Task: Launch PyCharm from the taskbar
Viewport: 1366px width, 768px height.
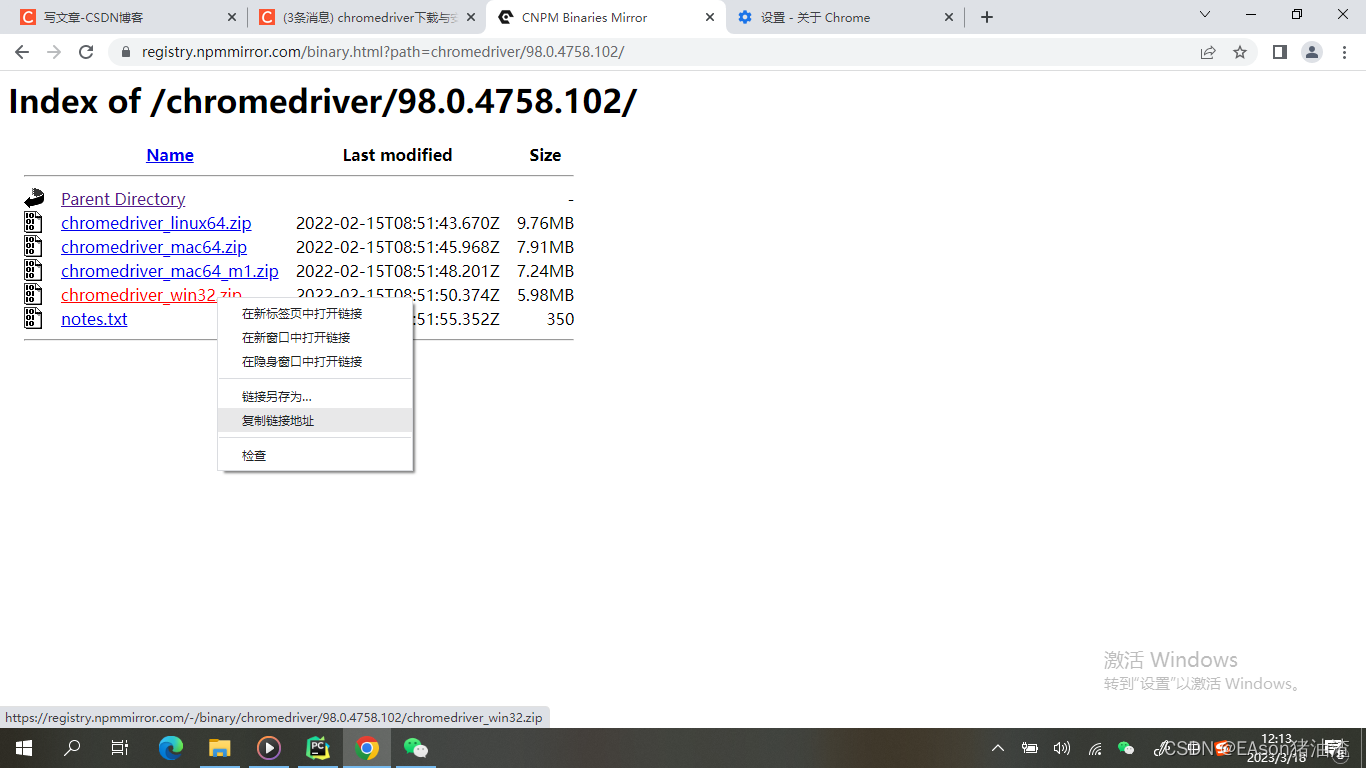Action: click(318, 747)
